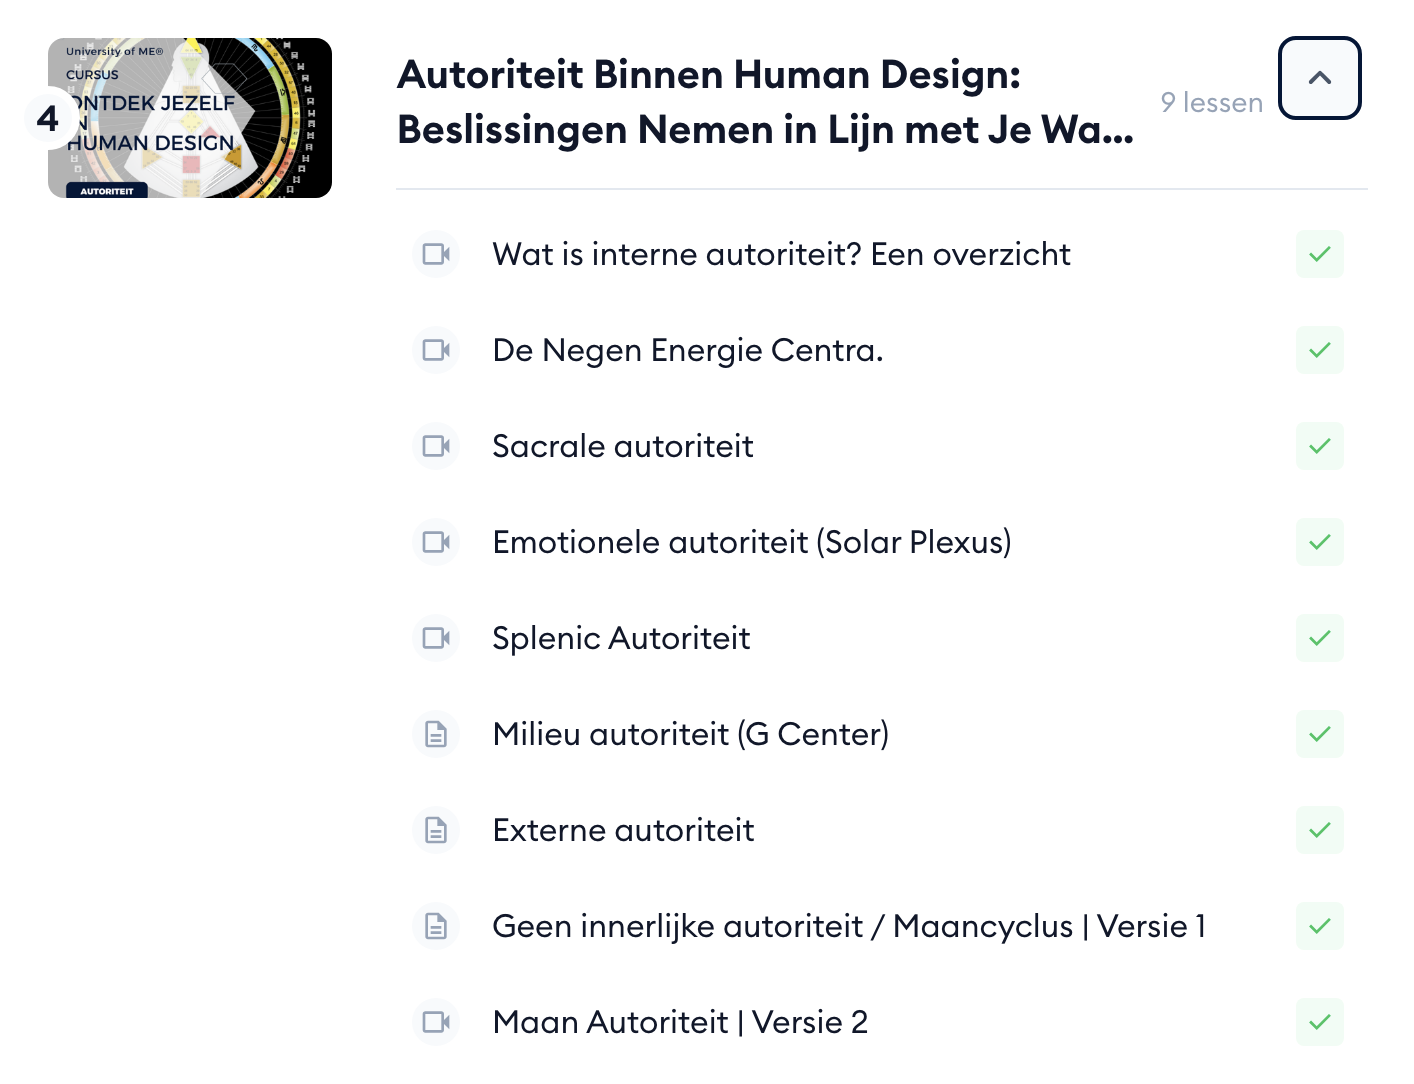Toggle completion checkmark for Splenic Autoriteit
Viewport: 1414px width, 1084px height.
(x=1319, y=638)
